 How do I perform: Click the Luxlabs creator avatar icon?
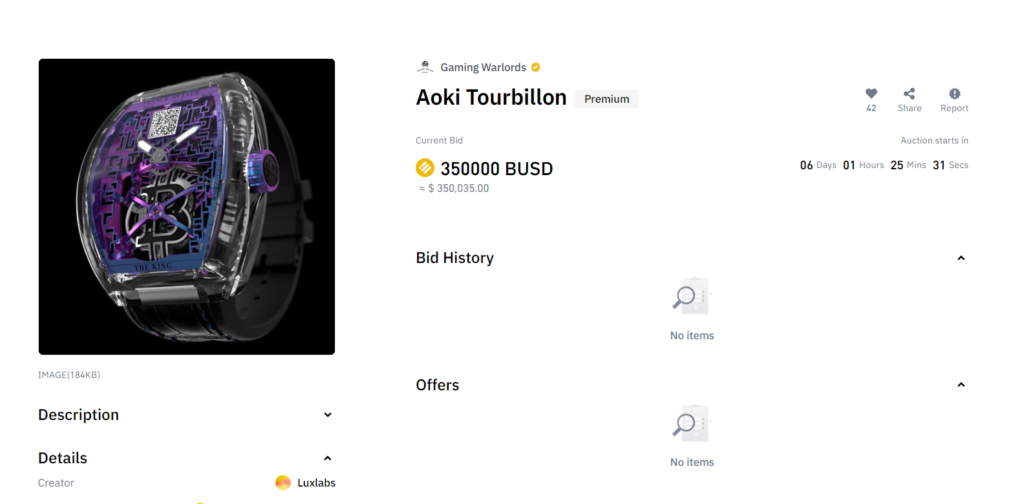click(x=283, y=483)
